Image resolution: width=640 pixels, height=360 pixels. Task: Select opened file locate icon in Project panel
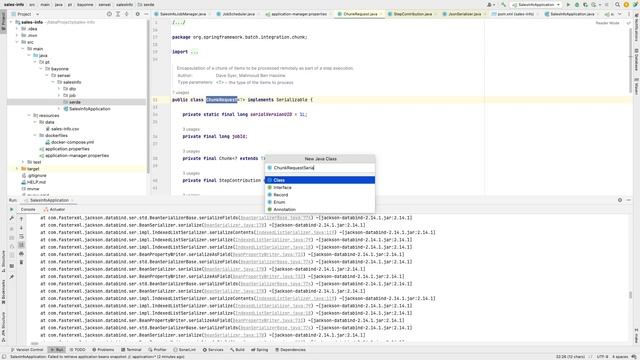[x=109, y=14]
